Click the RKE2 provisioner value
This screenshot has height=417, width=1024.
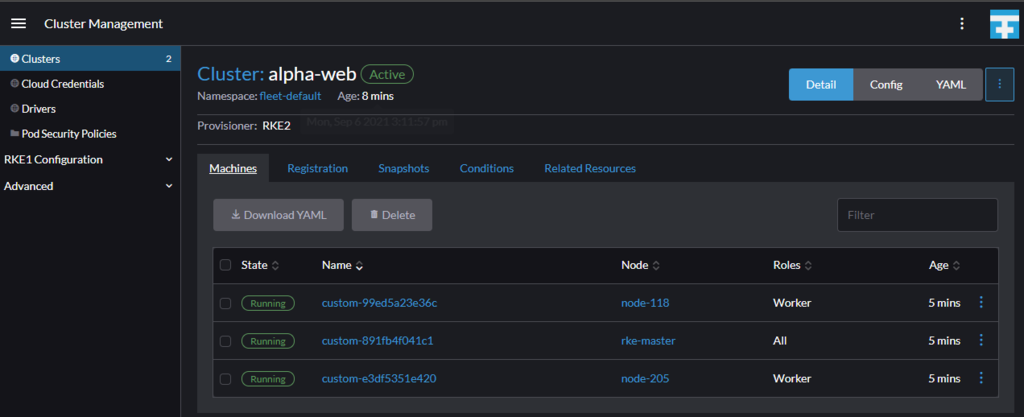click(277, 125)
